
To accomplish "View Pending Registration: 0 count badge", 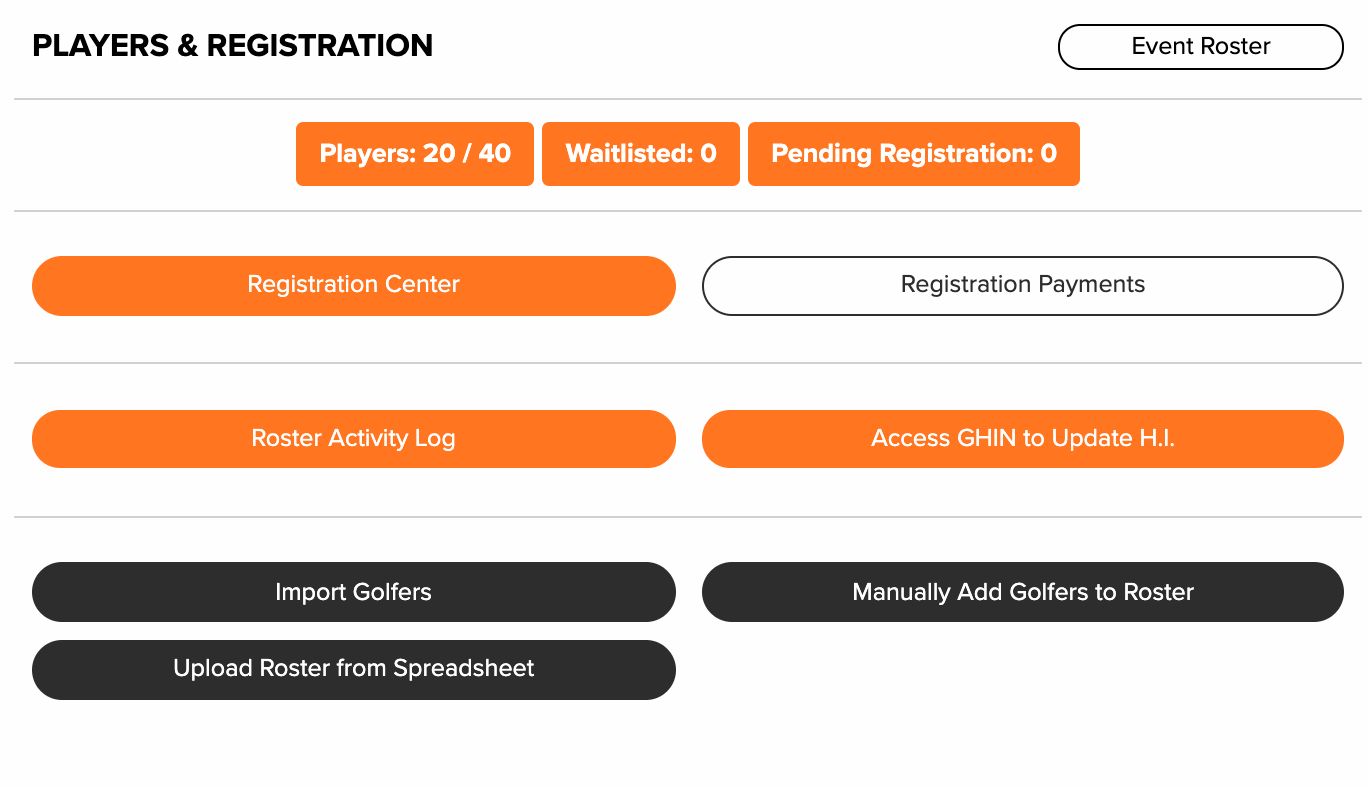I will (914, 154).
